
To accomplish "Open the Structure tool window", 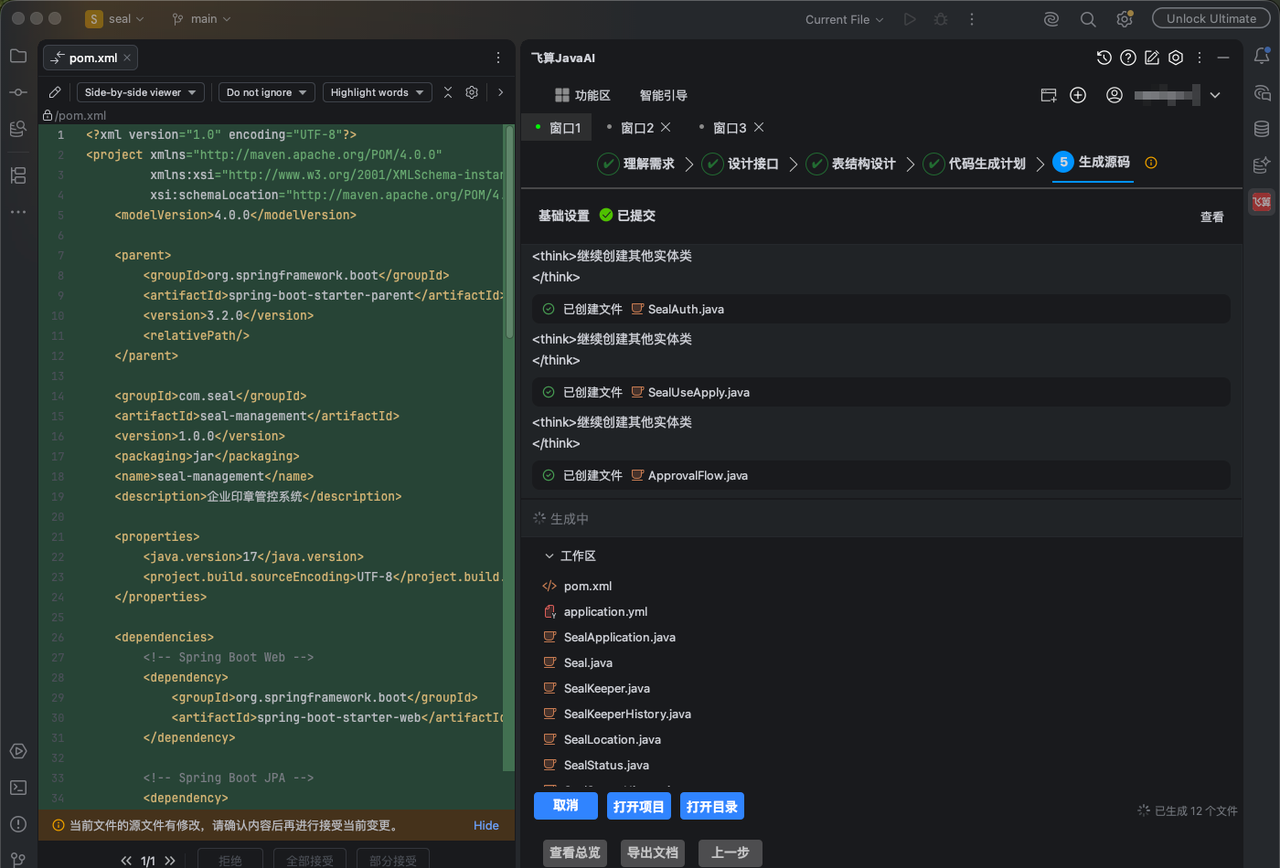I will (x=18, y=176).
